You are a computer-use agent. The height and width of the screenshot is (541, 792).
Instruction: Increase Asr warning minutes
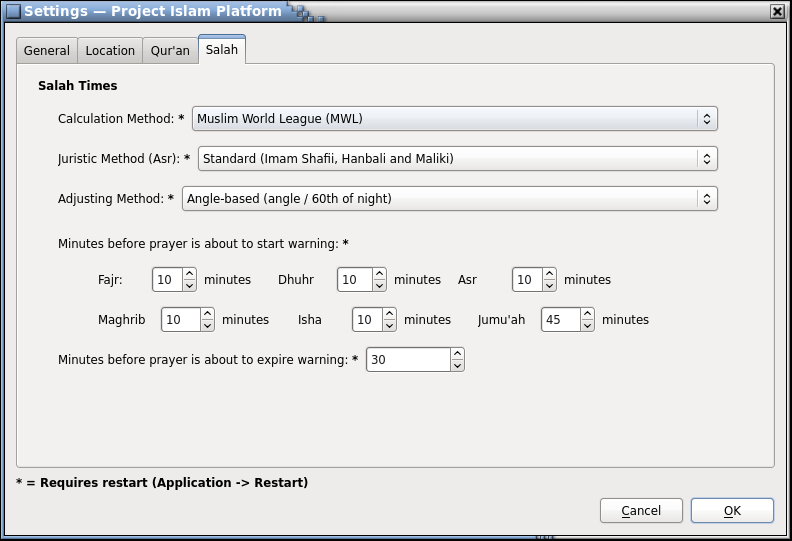point(550,274)
